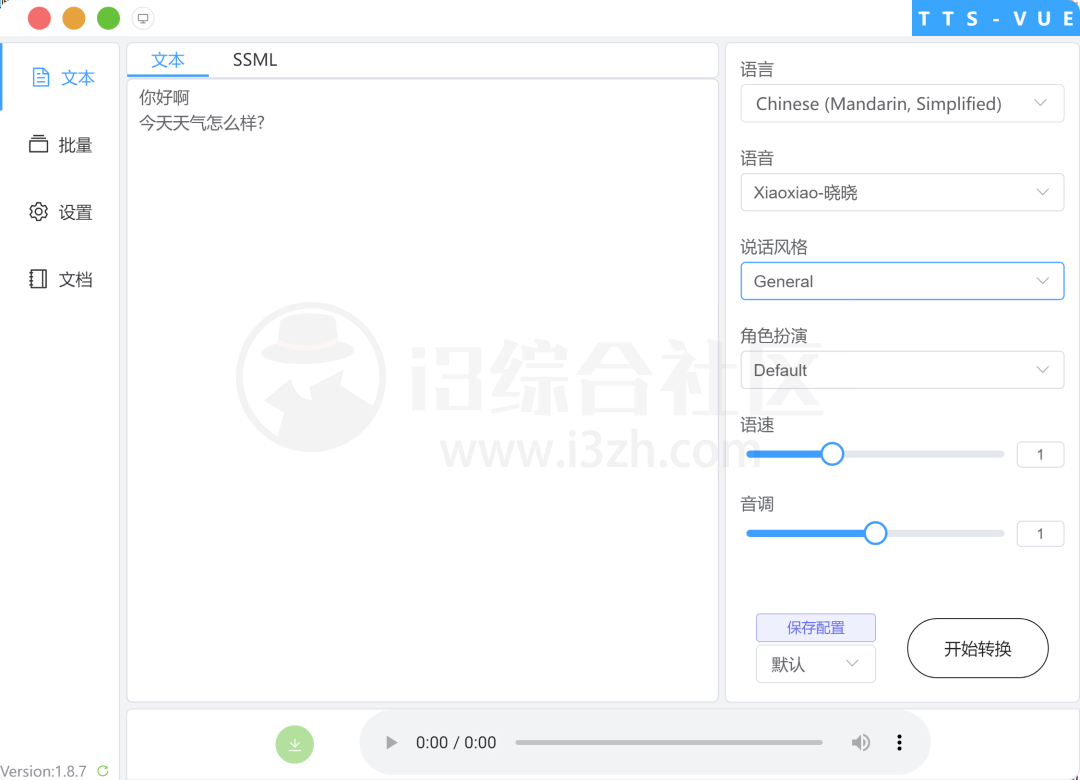Click the text line 今天天气怎么样?

pyautogui.click(x=202, y=123)
